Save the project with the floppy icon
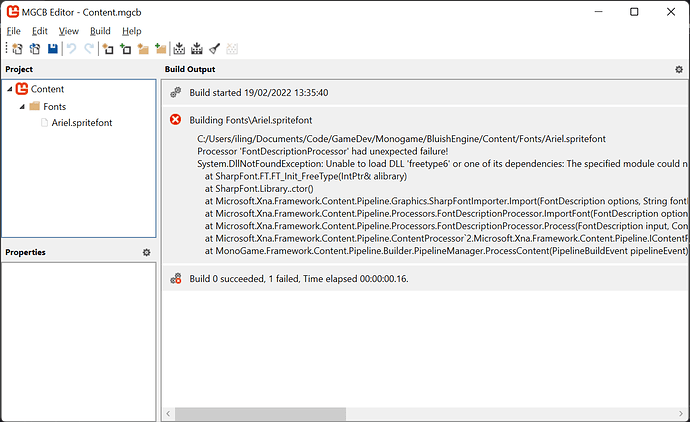Screen dimensions: 690x422 pyautogui.click(x=53, y=49)
